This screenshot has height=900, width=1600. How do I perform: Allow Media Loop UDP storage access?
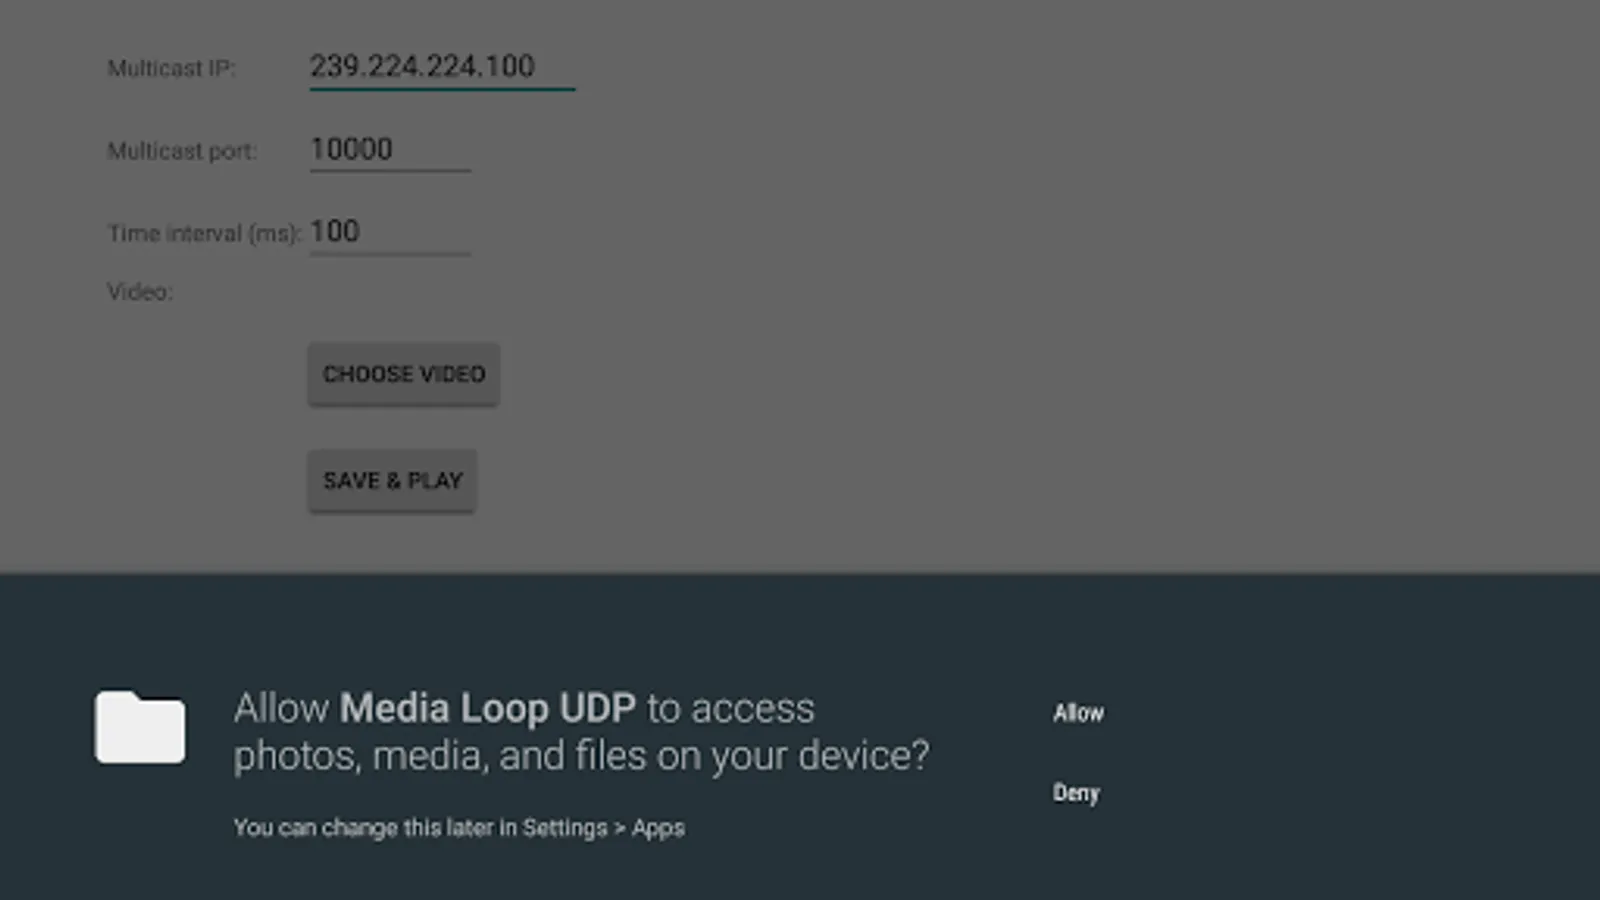point(1078,713)
